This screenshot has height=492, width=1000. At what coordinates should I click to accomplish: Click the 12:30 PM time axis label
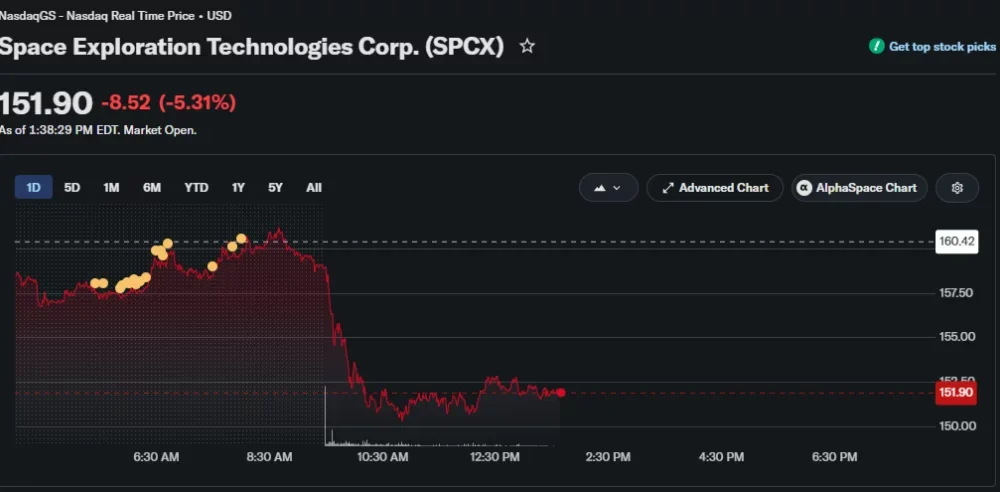[495, 457]
